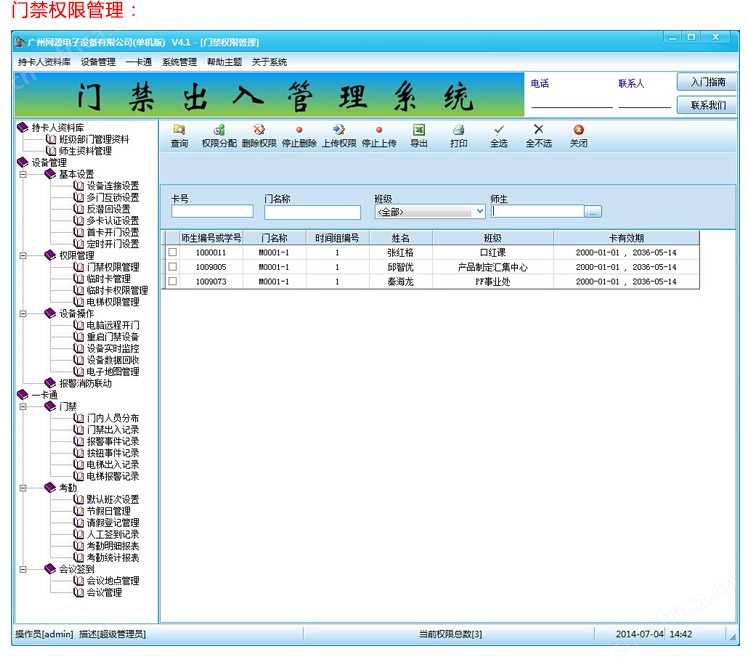
Task: Click the 全不选 deselect-all X icon
Action: click(x=539, y=130)
